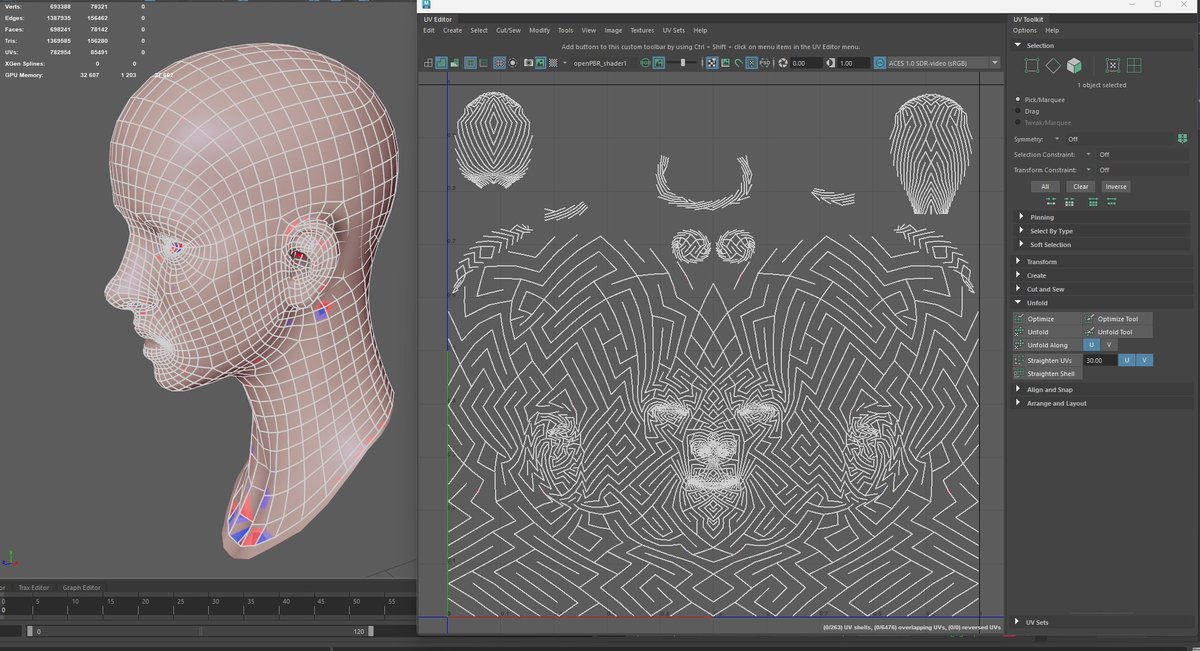Select the Drag radio option

1018,111
